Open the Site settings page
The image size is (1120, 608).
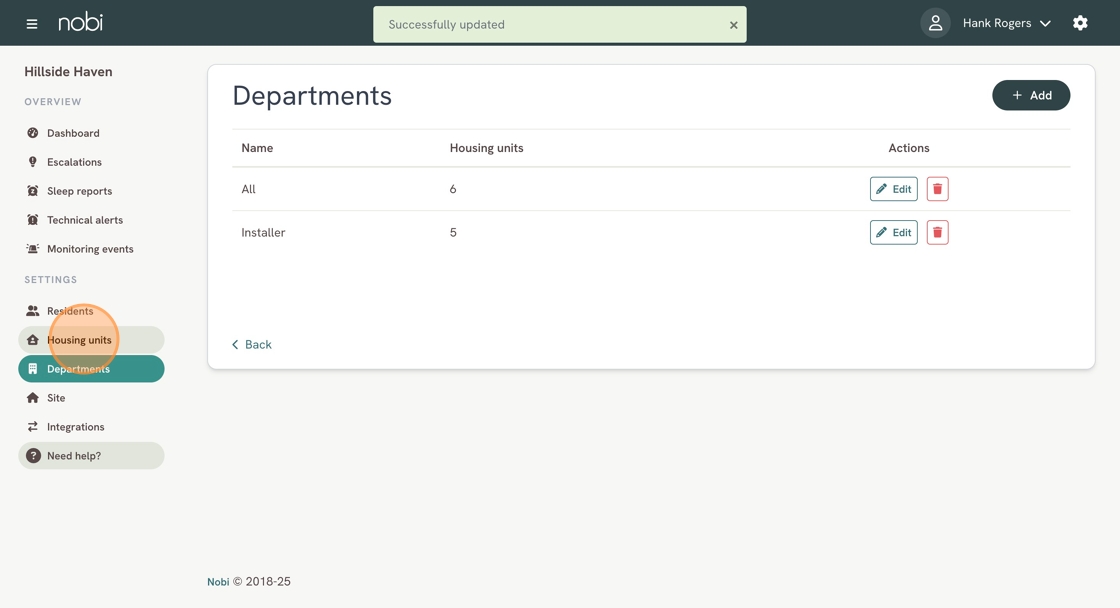56,398
